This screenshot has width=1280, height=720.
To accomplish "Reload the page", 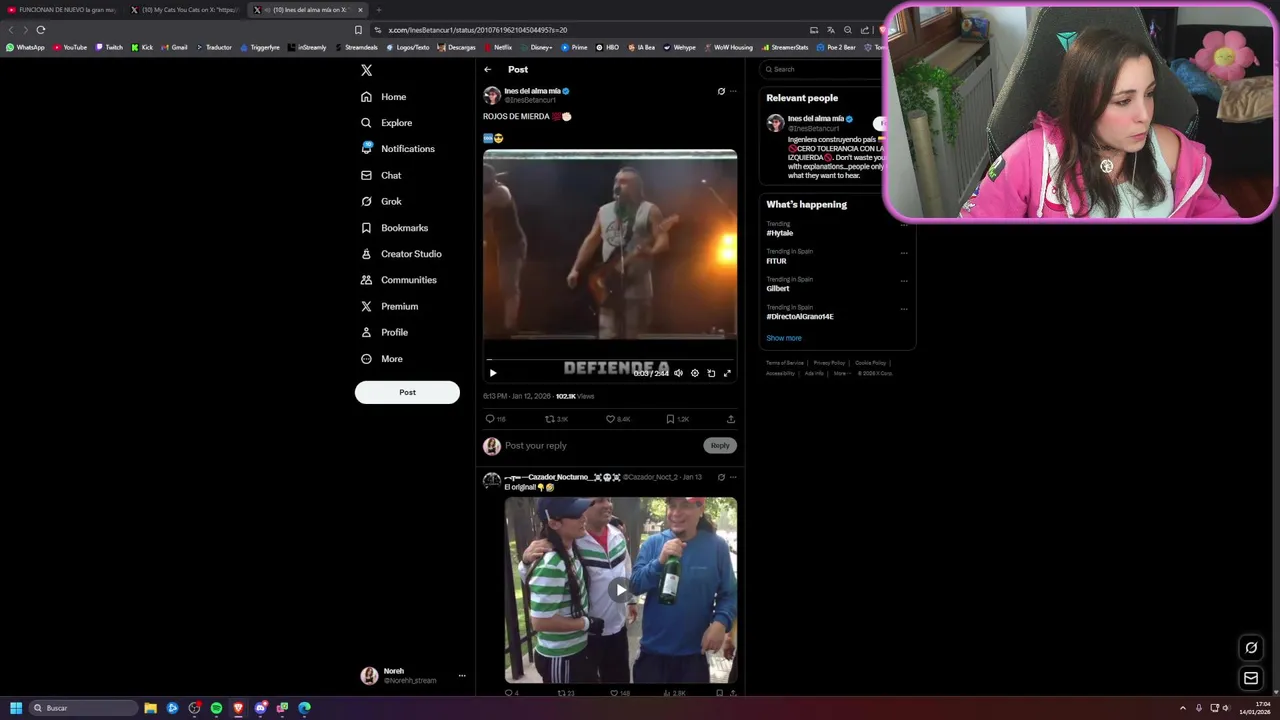I will (41, 30).
